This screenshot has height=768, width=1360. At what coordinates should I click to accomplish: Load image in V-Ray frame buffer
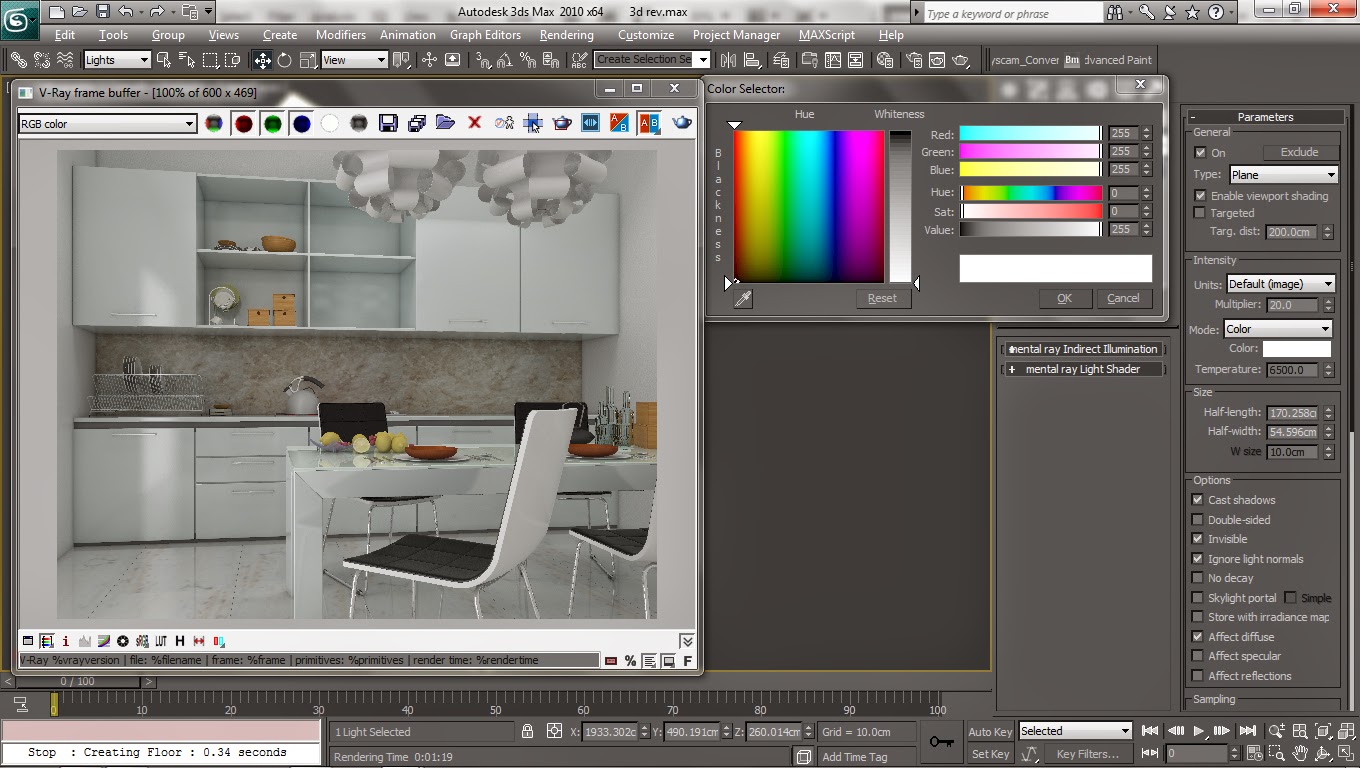coord(446,124)
